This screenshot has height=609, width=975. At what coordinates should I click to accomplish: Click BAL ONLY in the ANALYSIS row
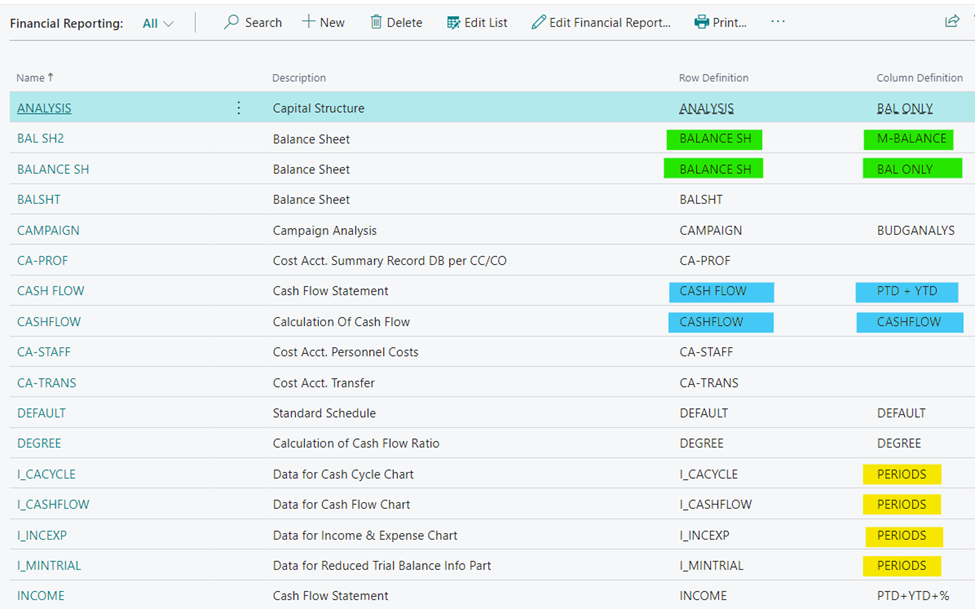[x=905, y=108]
